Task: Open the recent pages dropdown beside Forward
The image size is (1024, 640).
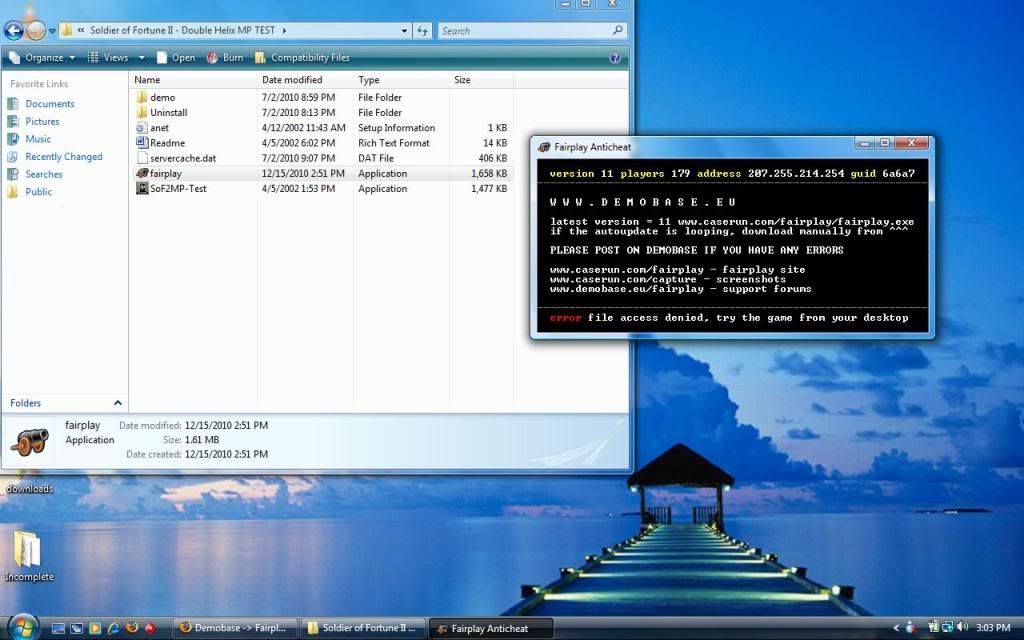Action: 52,31
